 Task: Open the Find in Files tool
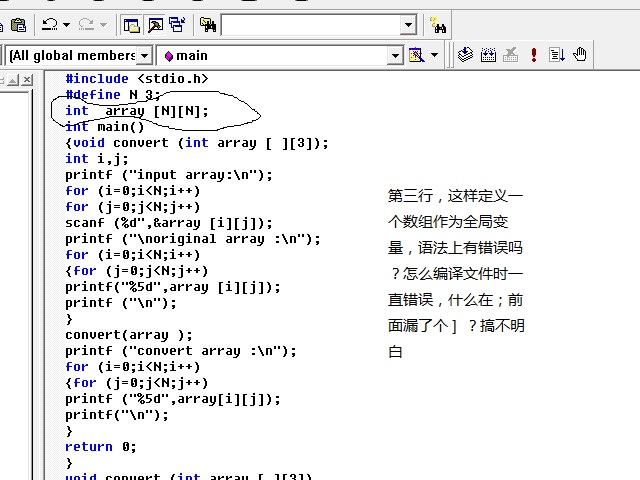(208, 24)
